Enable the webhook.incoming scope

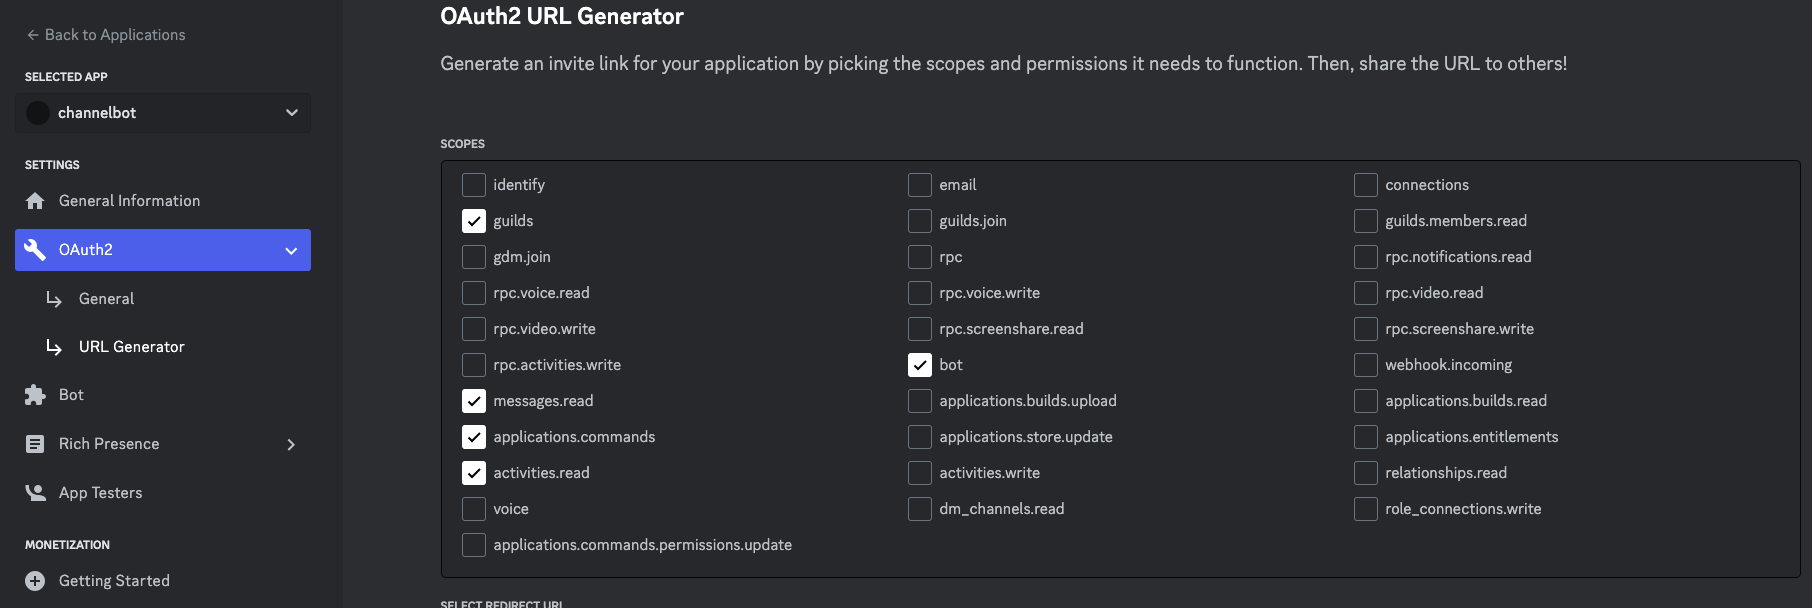(1366, 365)
